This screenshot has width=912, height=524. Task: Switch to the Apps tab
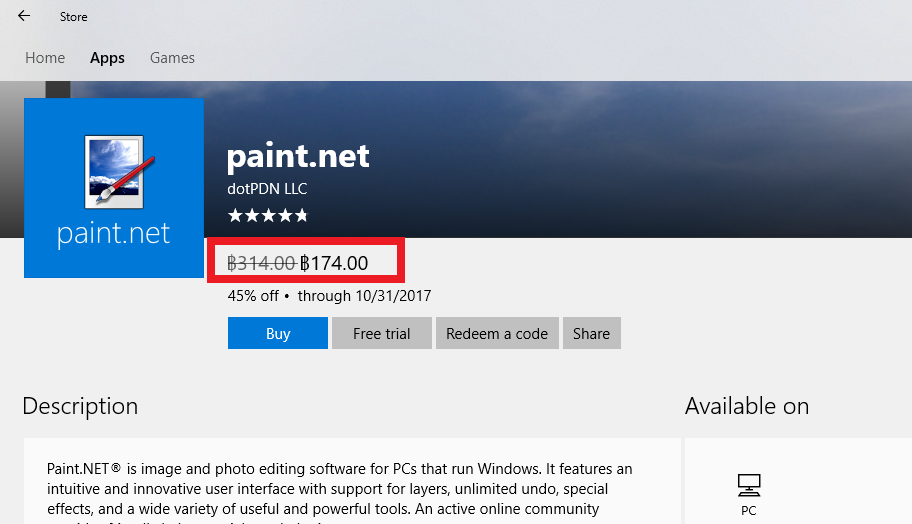point(107,58)
